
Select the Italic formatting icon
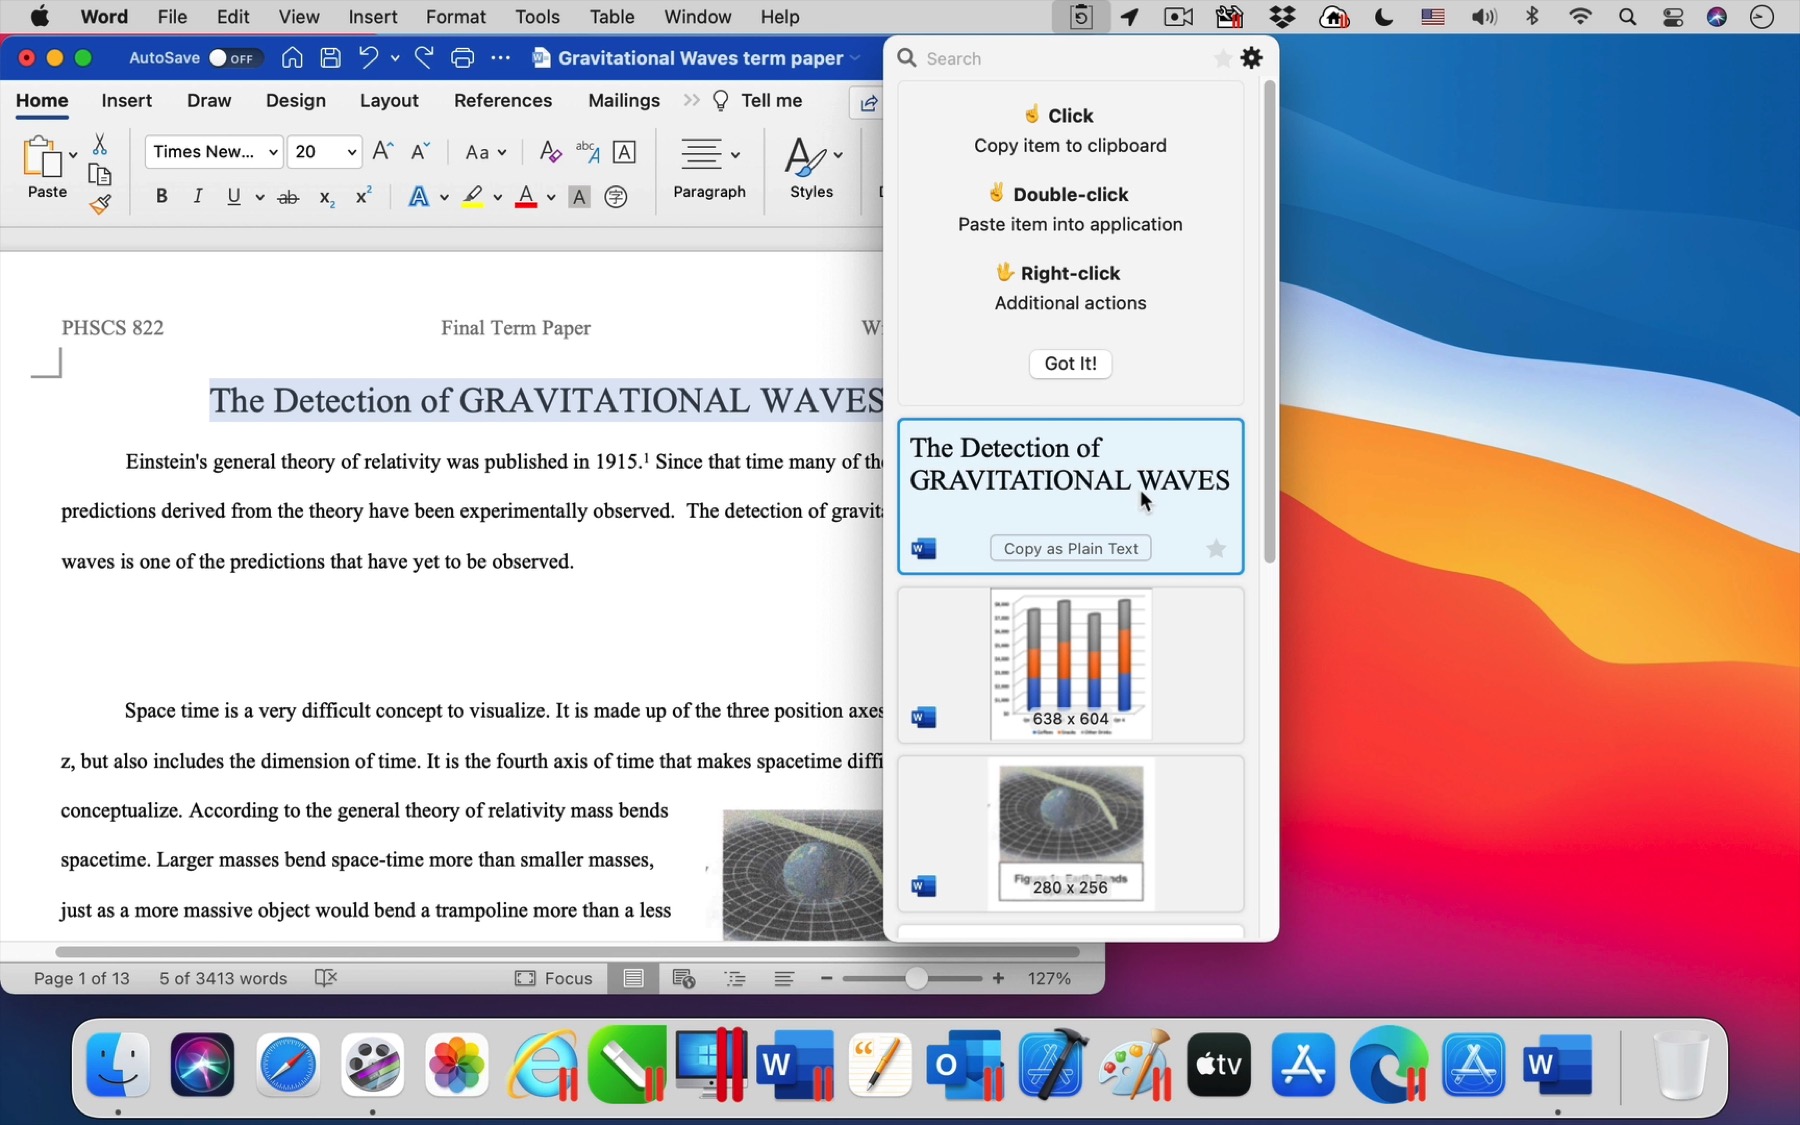click(197, 196)
